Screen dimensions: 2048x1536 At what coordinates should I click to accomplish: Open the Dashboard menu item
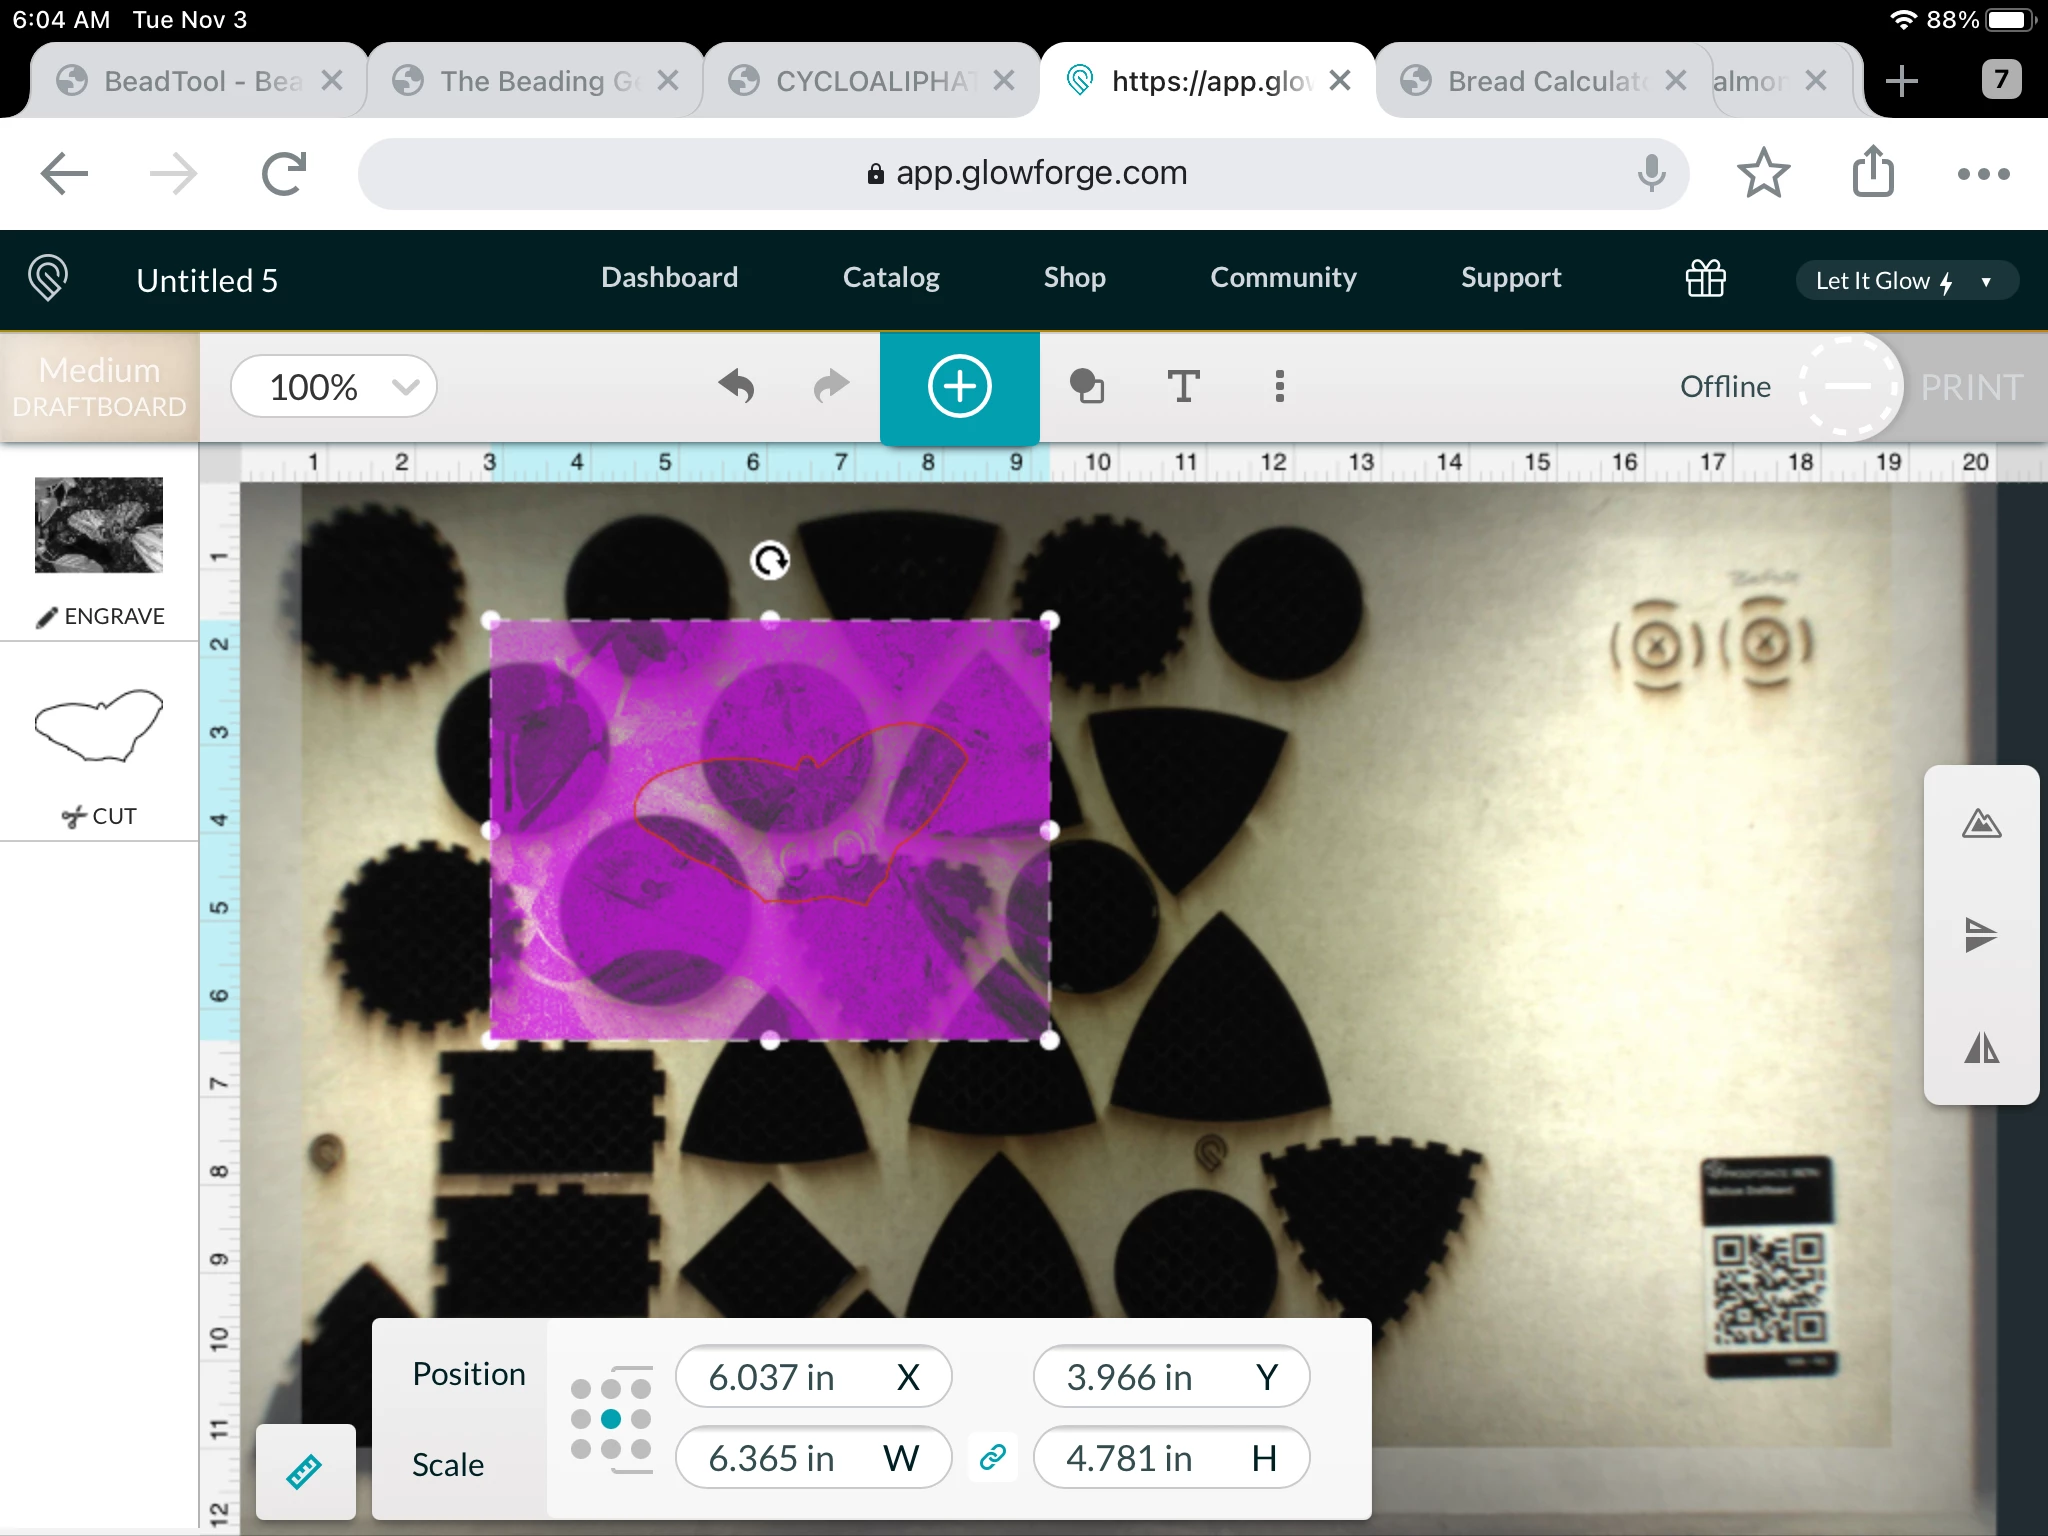click(669, 278)
